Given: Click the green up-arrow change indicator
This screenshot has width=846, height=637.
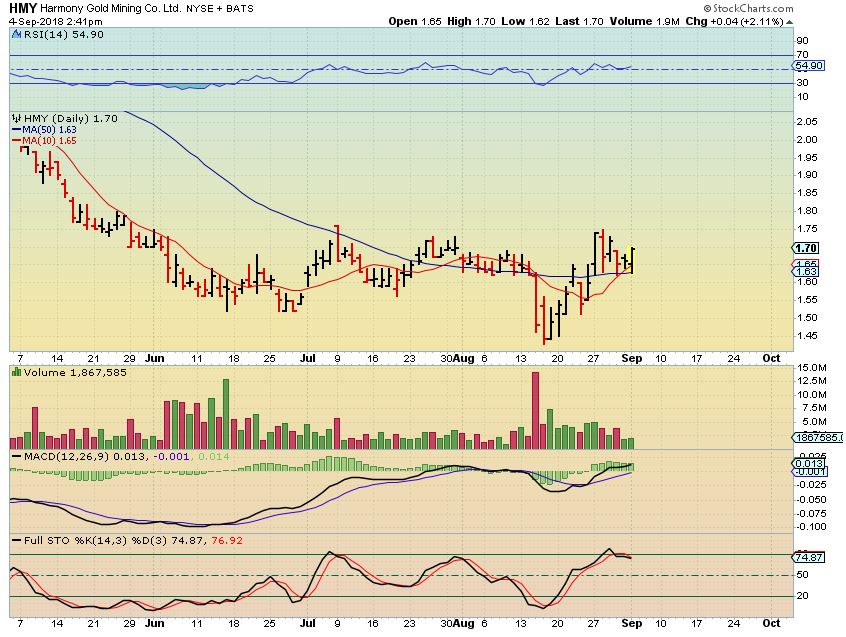Looking at the screenshot, I should click(789, 22).
